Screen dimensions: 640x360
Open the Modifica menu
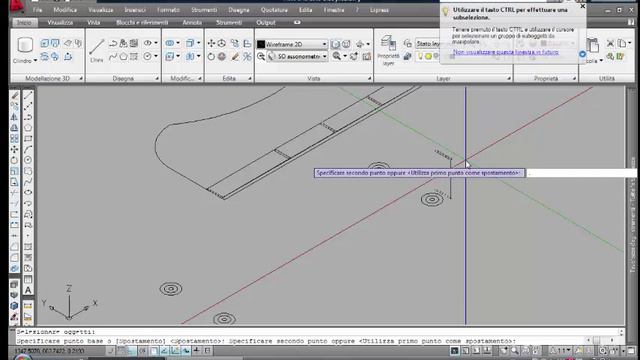click(x=65, y=10)
